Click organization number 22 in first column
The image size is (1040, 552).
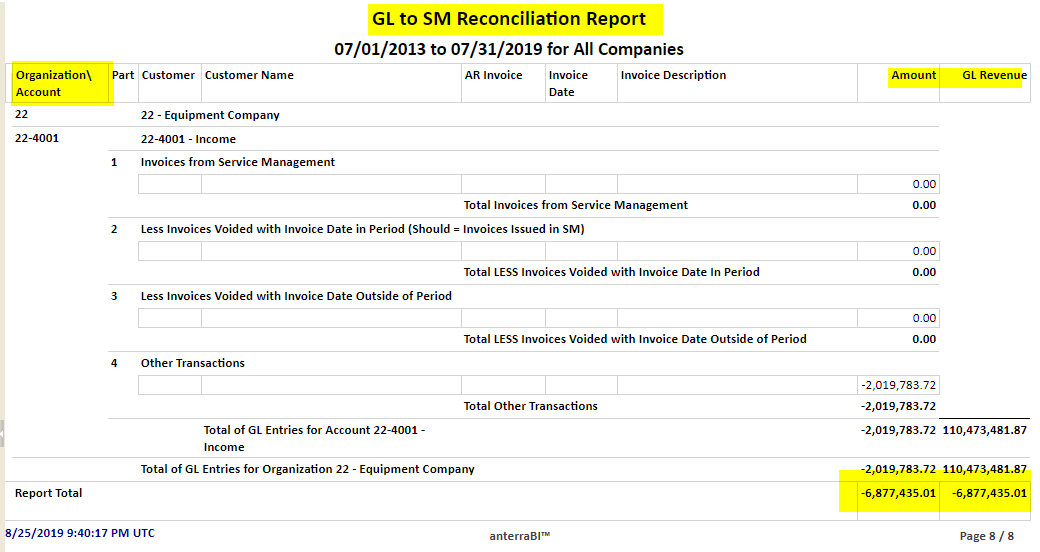coord(21,114)
